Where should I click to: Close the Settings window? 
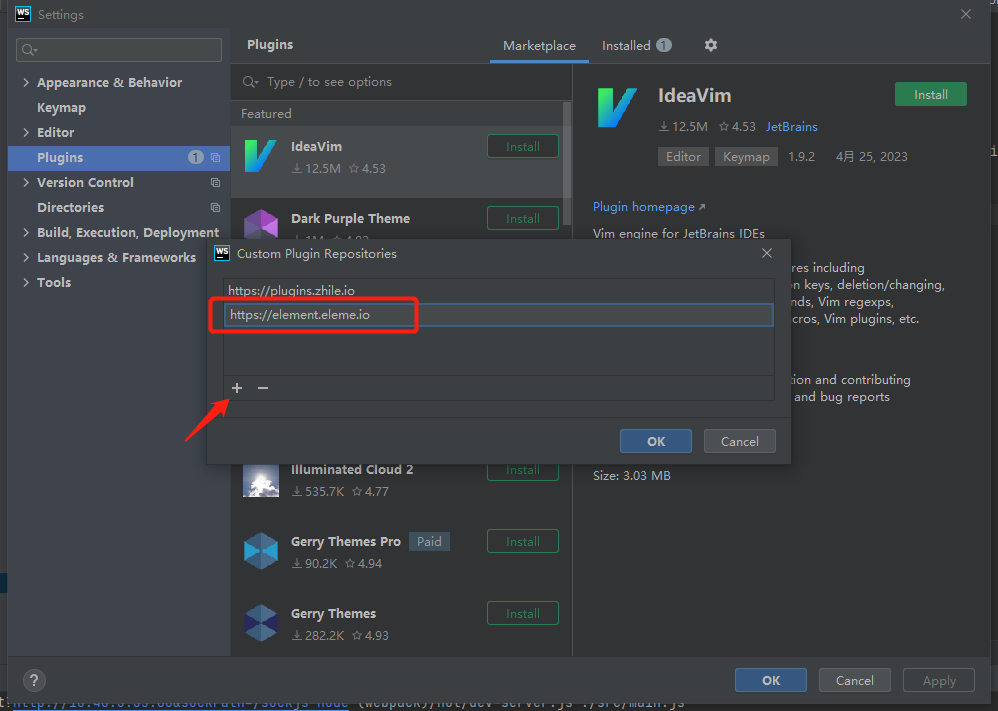point(966,14)
